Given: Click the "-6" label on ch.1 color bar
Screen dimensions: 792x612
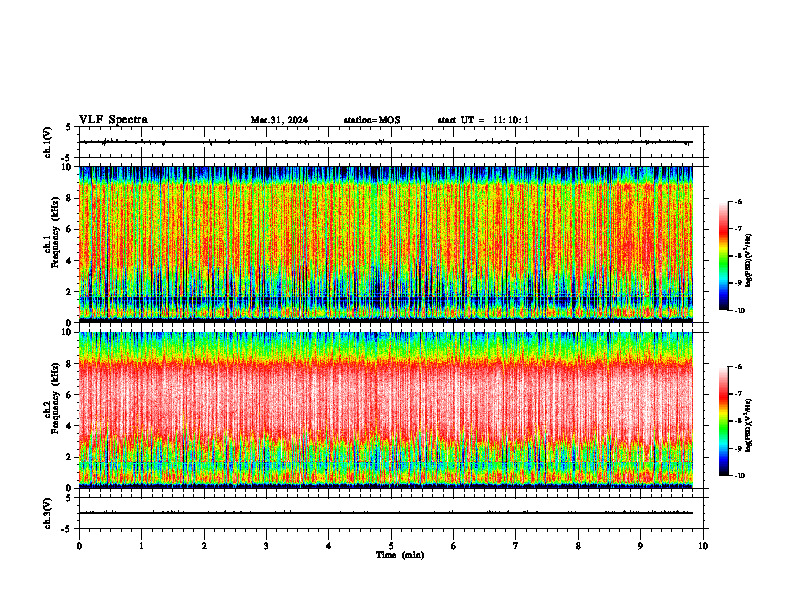Looking at the screenshot, I should tap(738, 201).
